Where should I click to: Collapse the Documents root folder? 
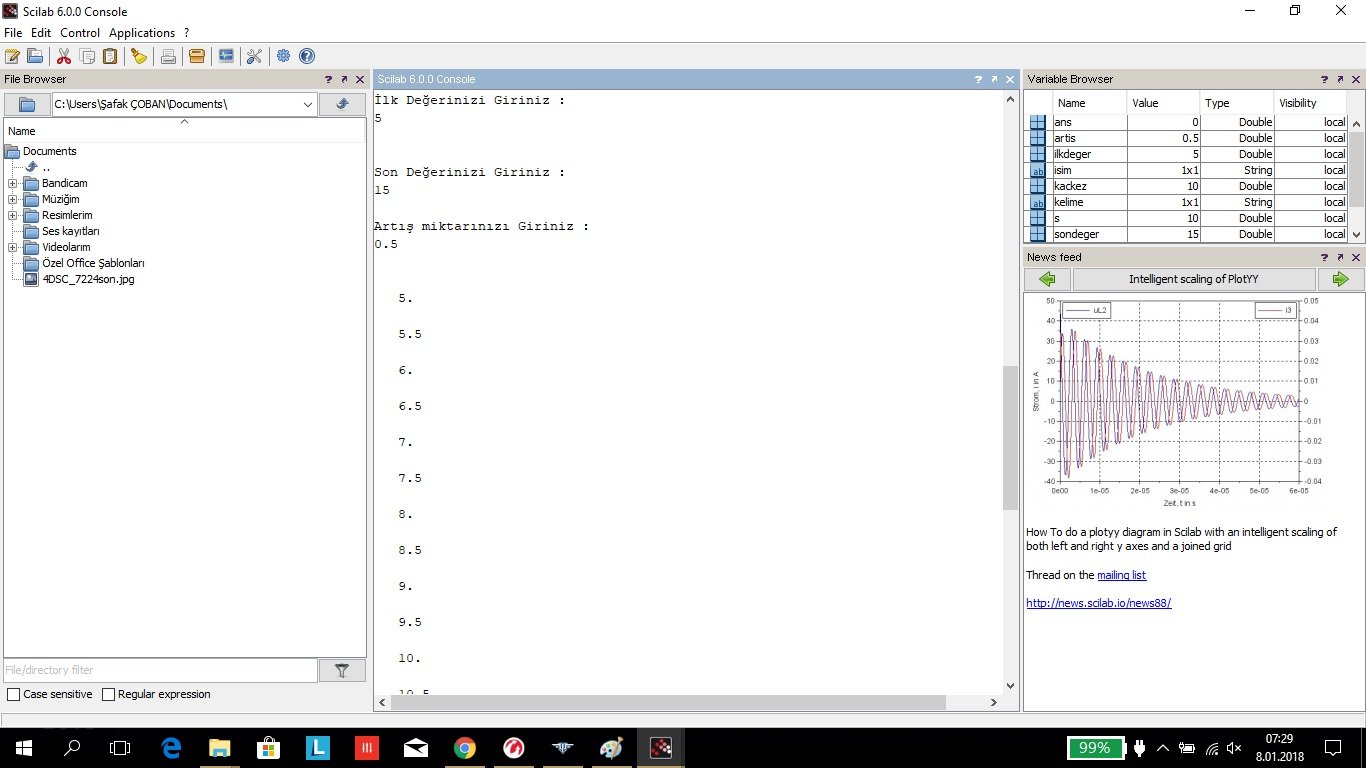tap(12, 152)
